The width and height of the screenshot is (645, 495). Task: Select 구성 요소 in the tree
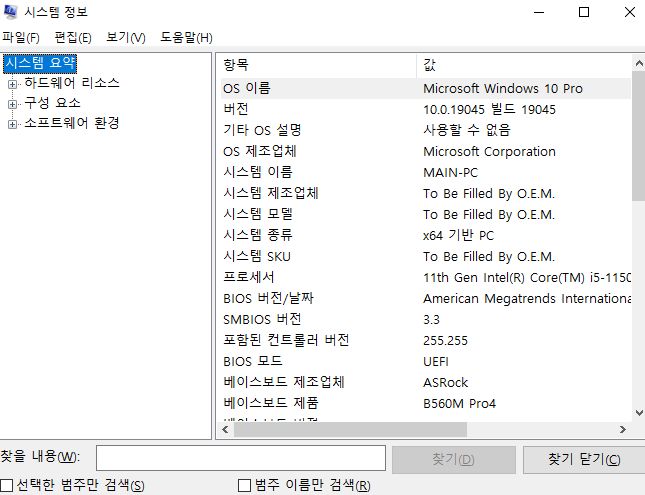(x=52, y=103)
